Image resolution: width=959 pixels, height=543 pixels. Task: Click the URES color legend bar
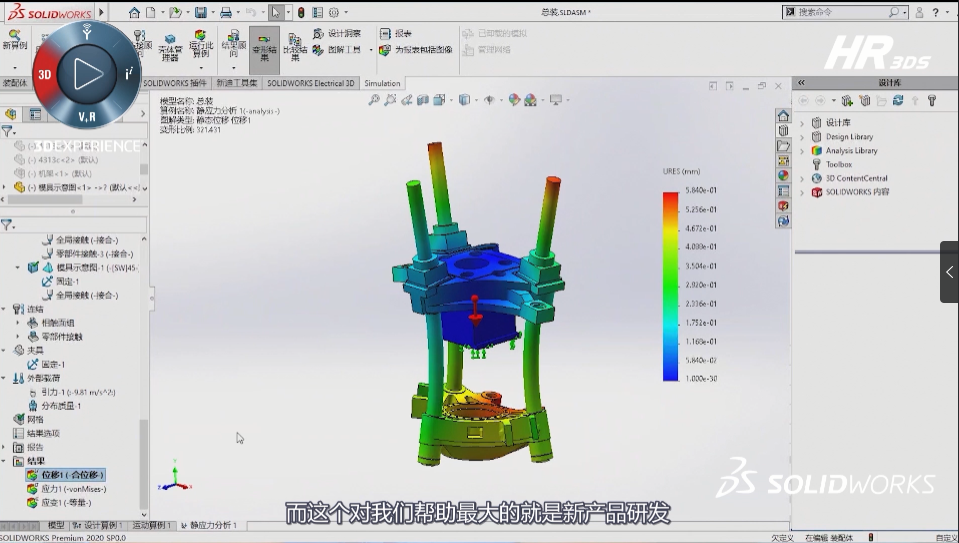pyautogui.click(x=670, y=286)
